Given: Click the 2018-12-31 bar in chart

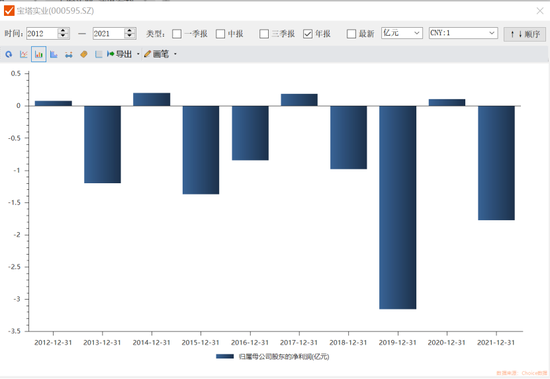Looking at the screenshot, I should 348,137.
